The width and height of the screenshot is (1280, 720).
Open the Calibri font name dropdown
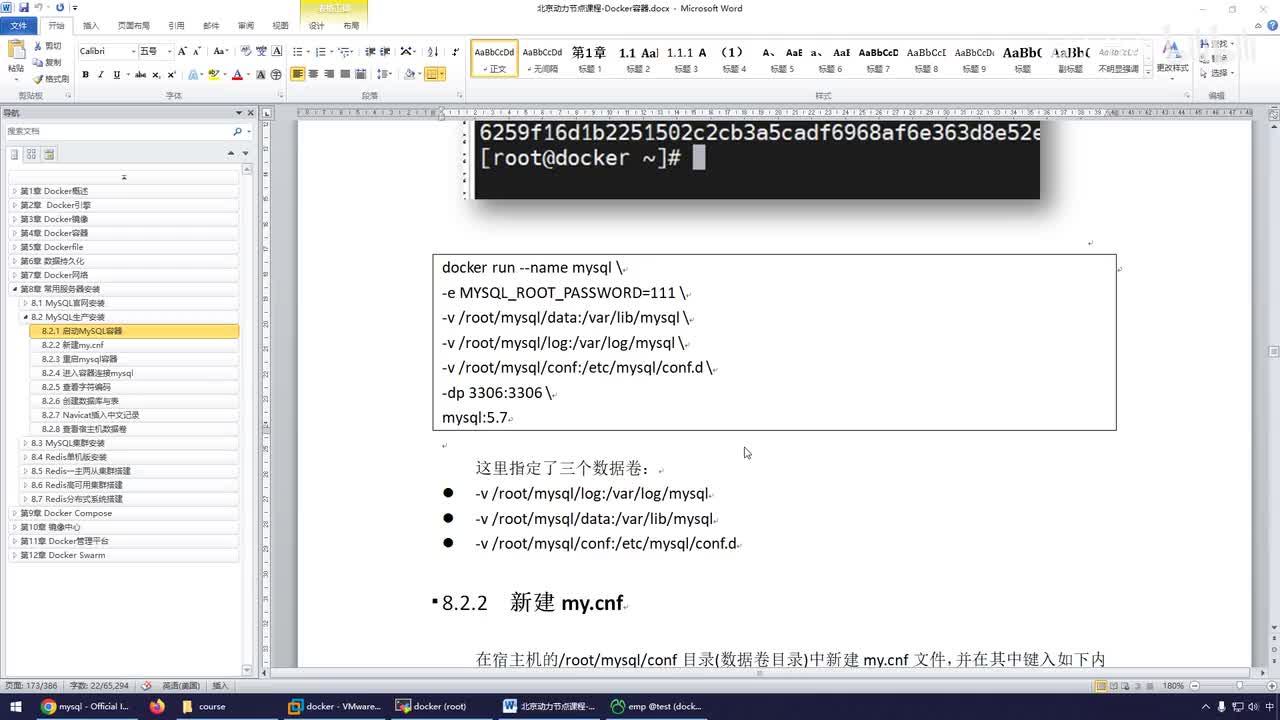tap(132, 51)
